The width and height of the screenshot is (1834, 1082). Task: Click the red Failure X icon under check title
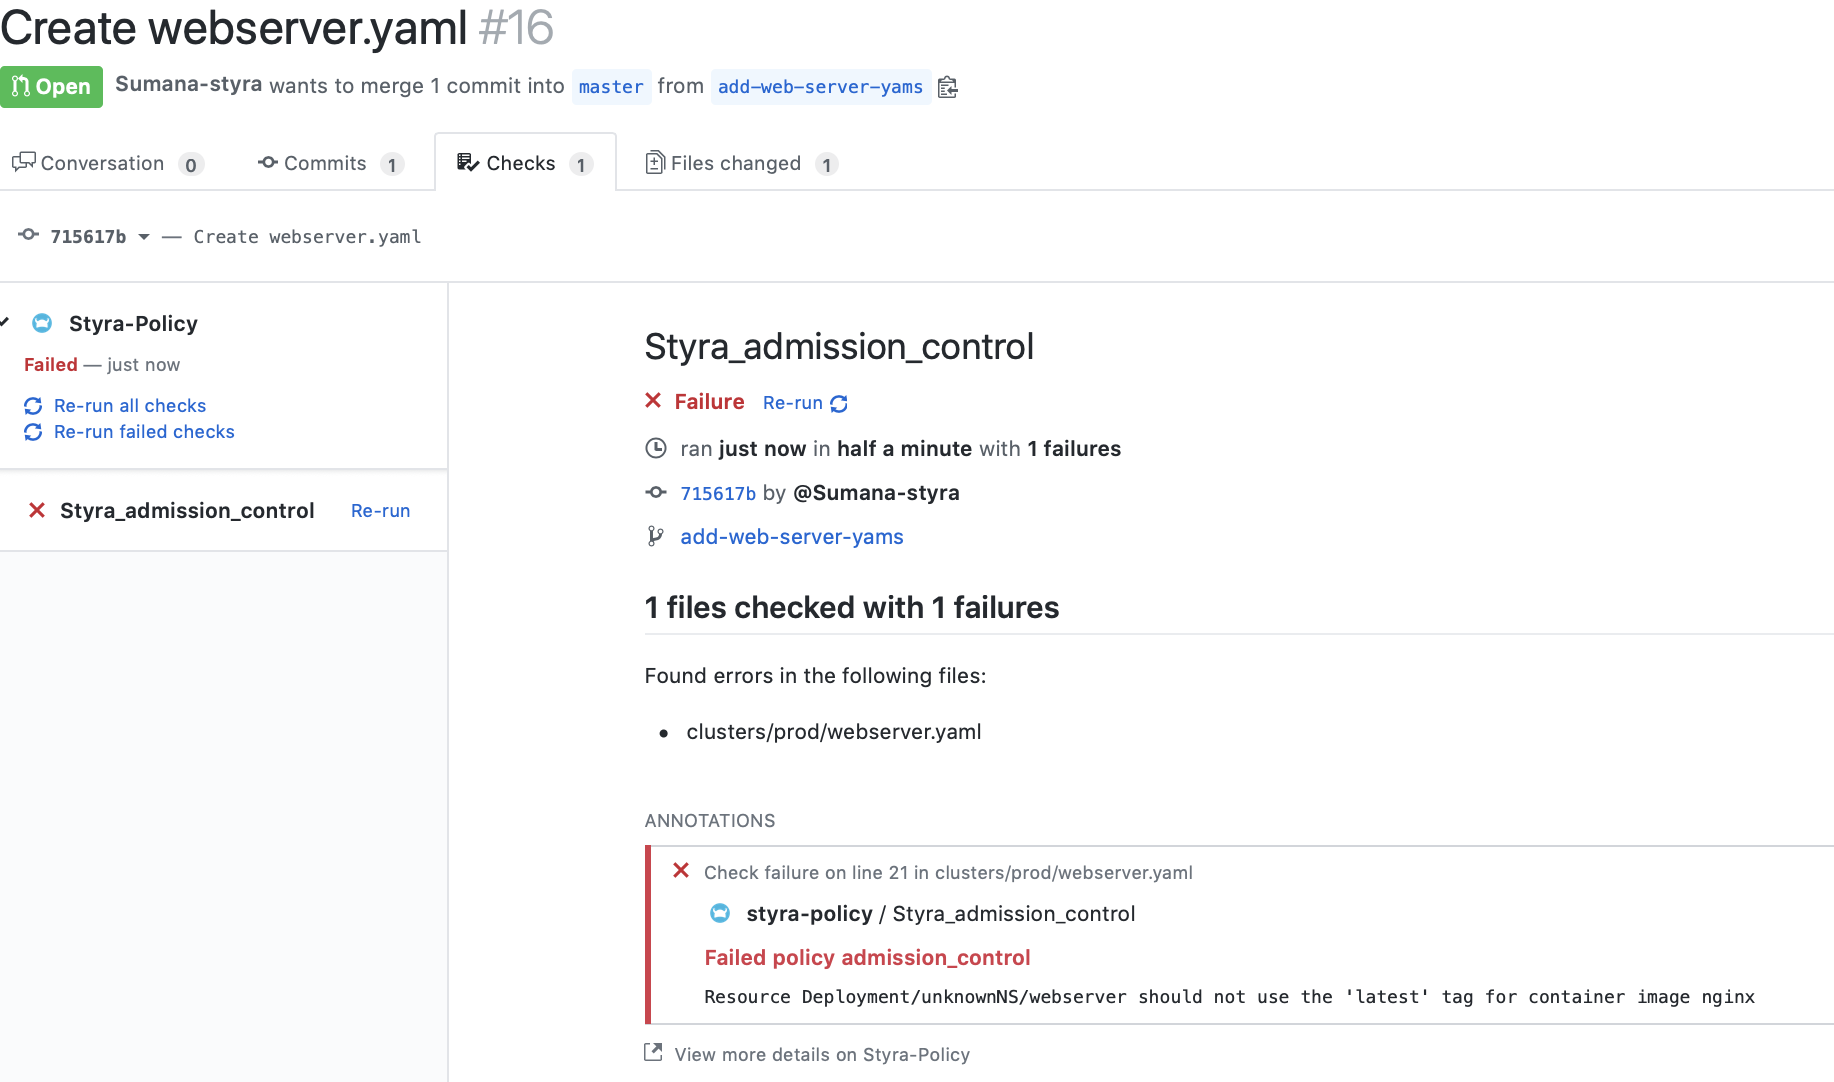(x=653, y=401)
